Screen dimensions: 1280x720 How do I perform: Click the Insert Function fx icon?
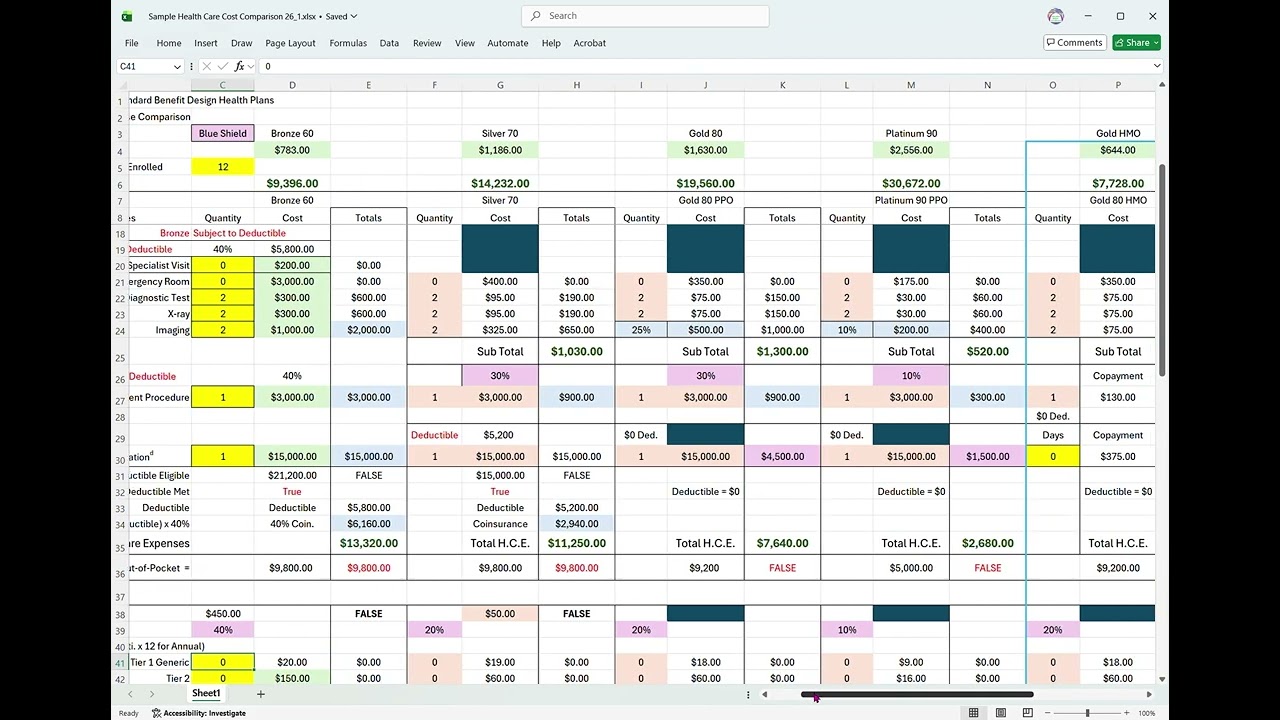coord(240,66)
